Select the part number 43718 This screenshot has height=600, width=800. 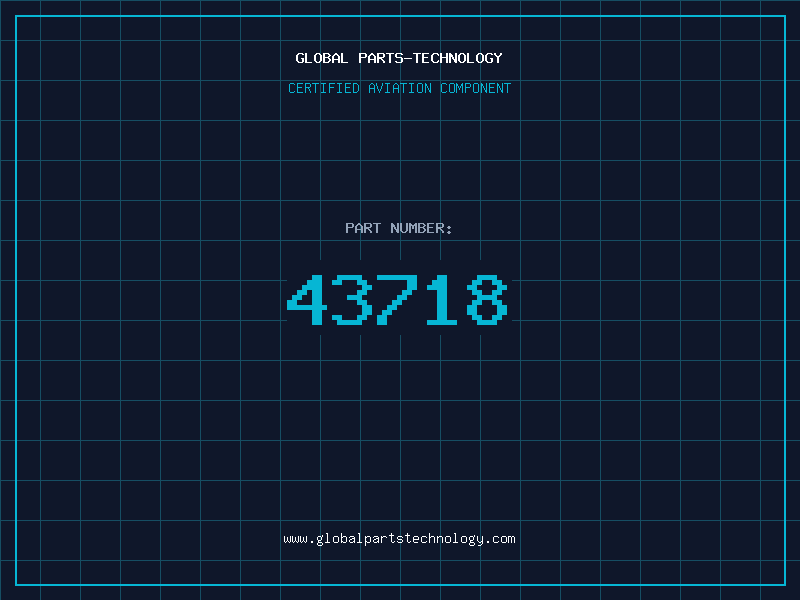pyautogui.click(x=397, y=300)
